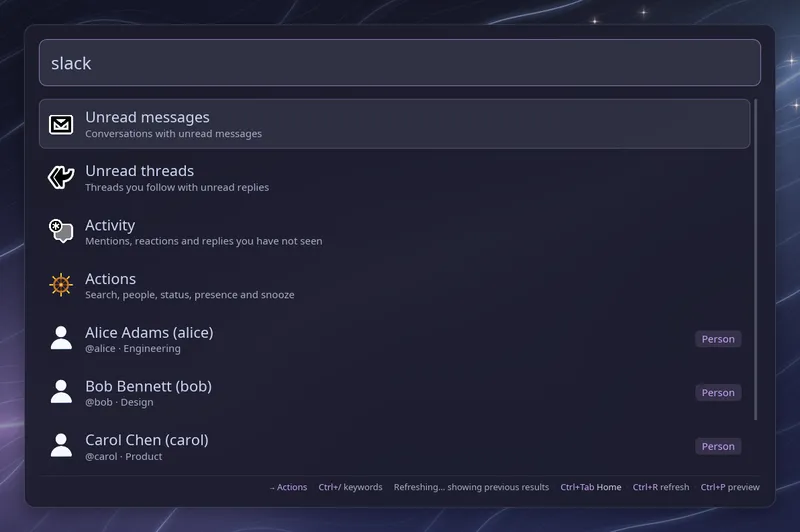Screen dimensions: 800x532
Task: Select the Unread threads result title
Action: [139, 171]
